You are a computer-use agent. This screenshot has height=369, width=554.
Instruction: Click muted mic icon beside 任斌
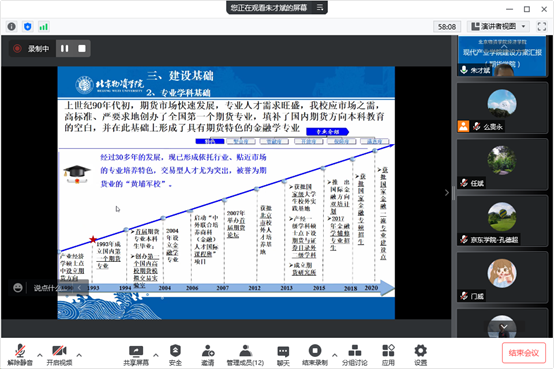(x=464, y=183)
